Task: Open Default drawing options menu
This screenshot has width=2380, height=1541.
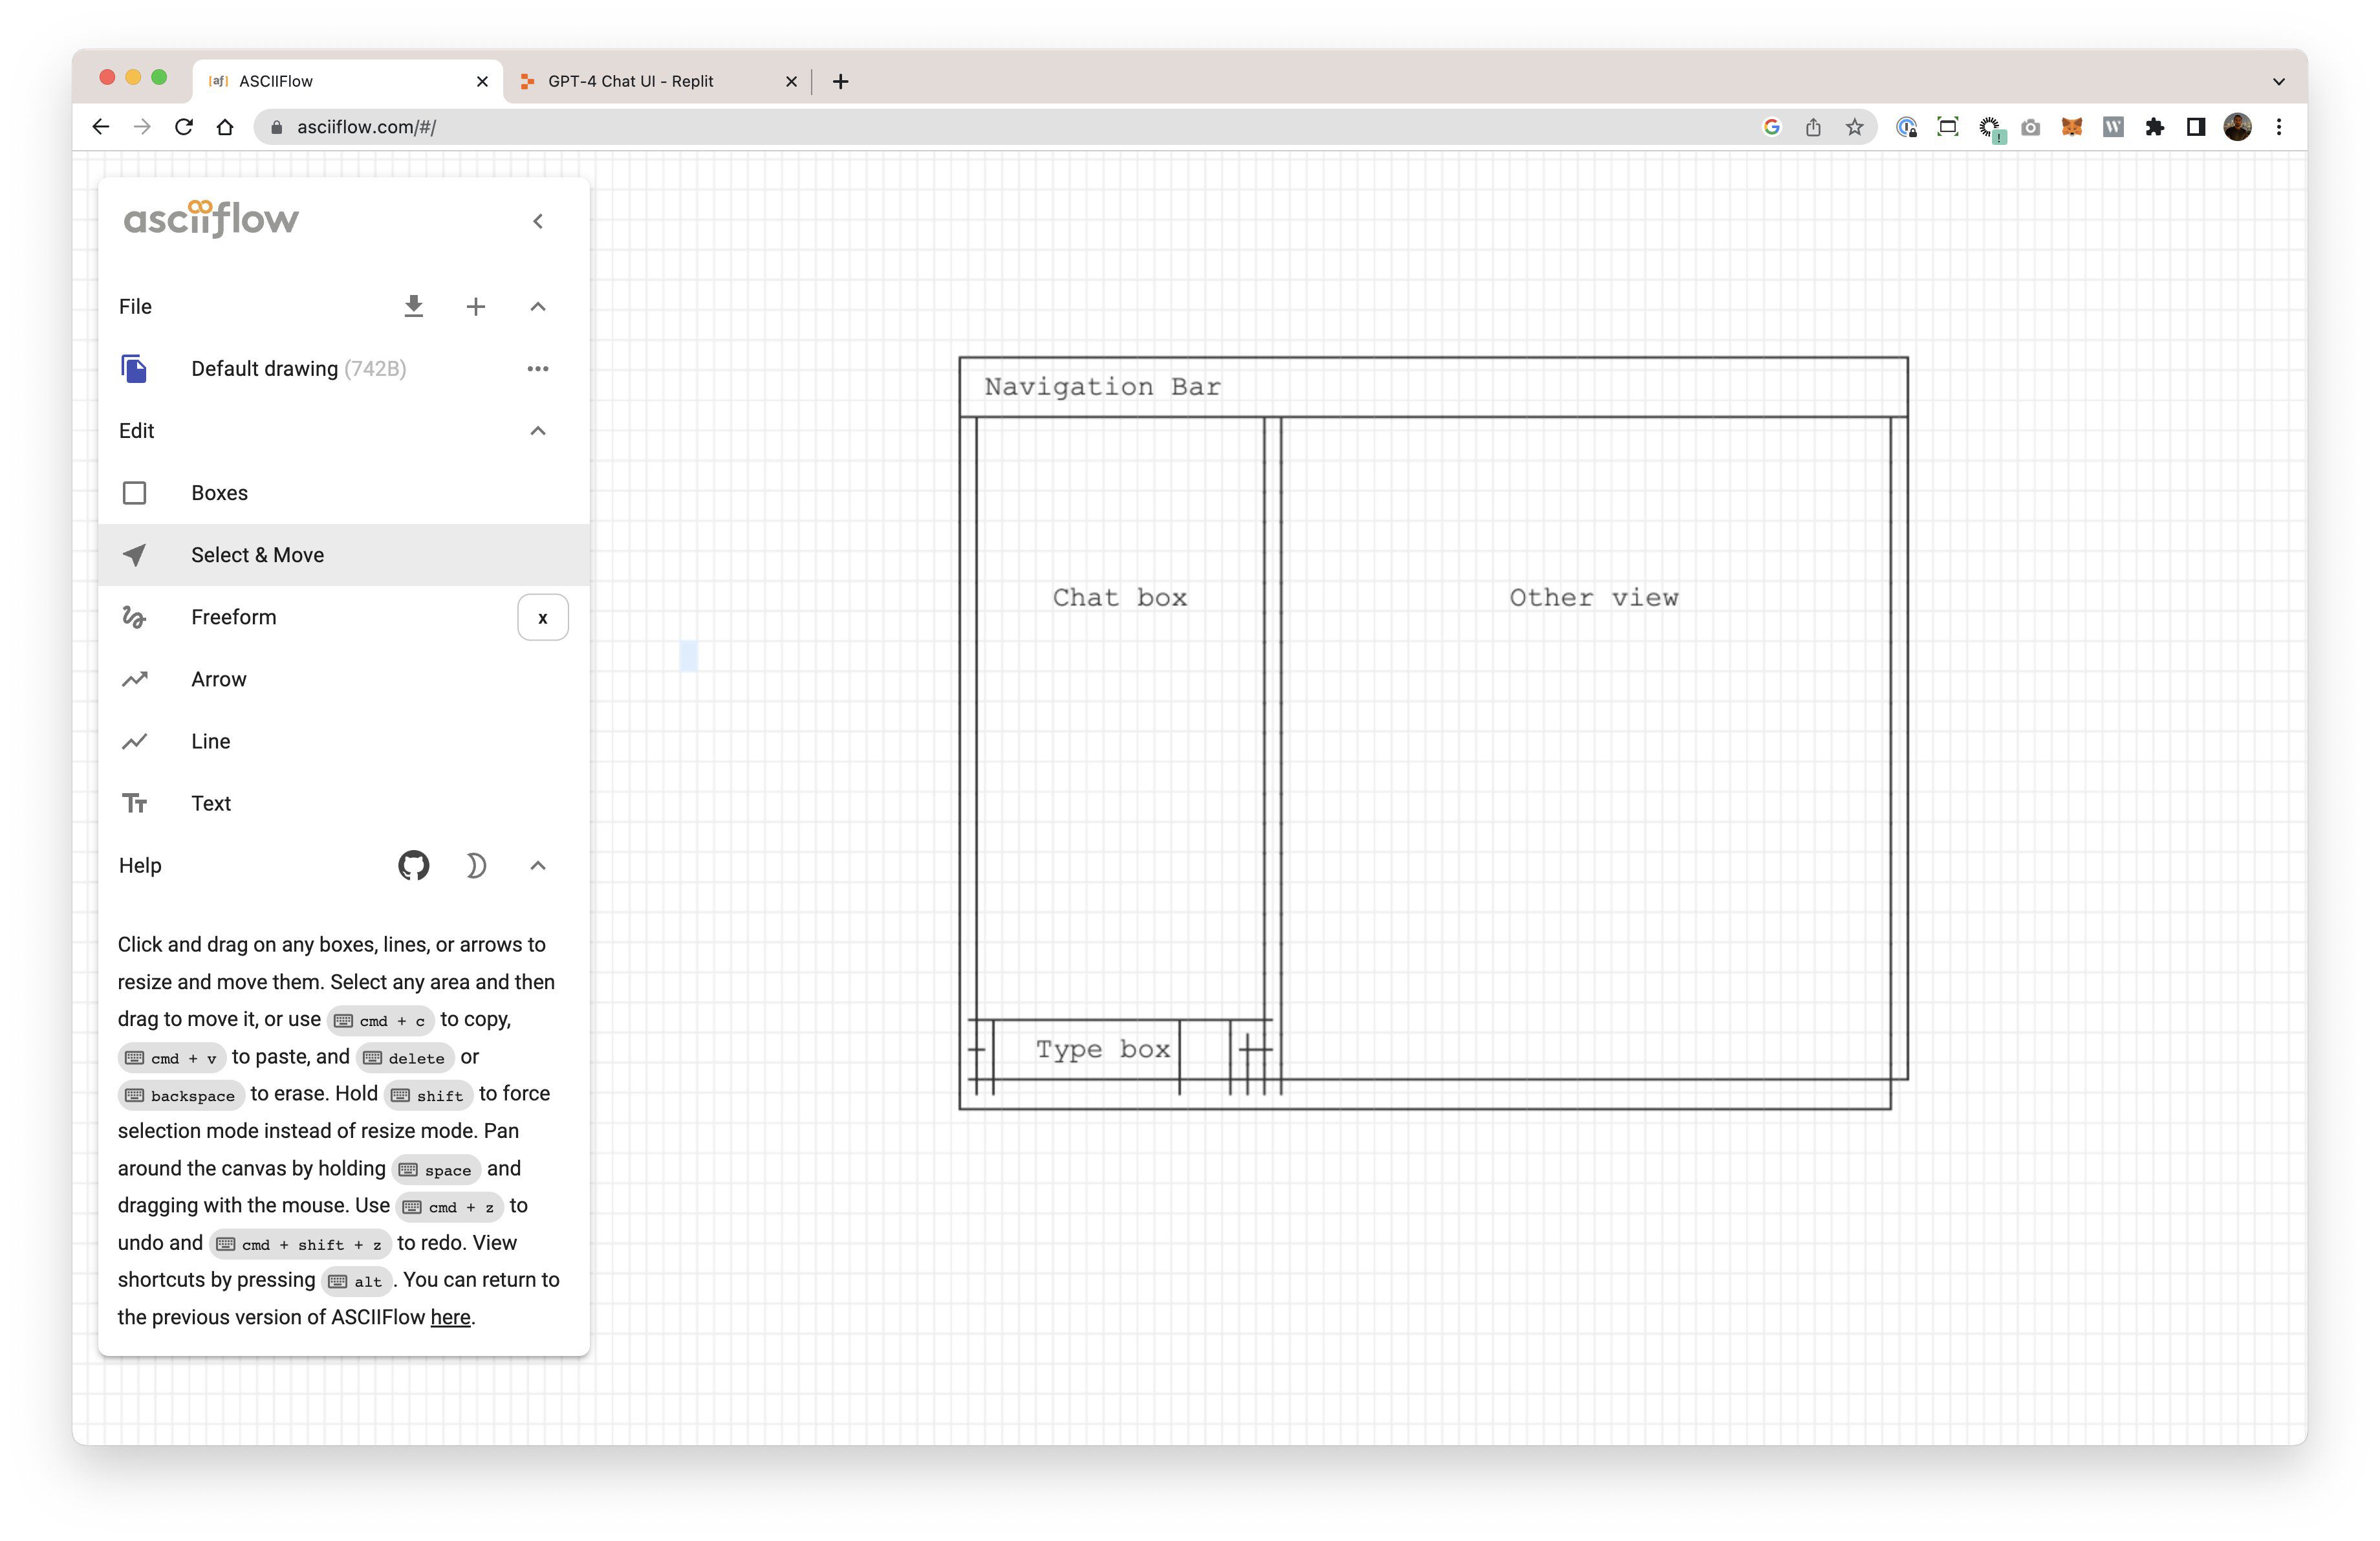Action: tap(538, 369)
